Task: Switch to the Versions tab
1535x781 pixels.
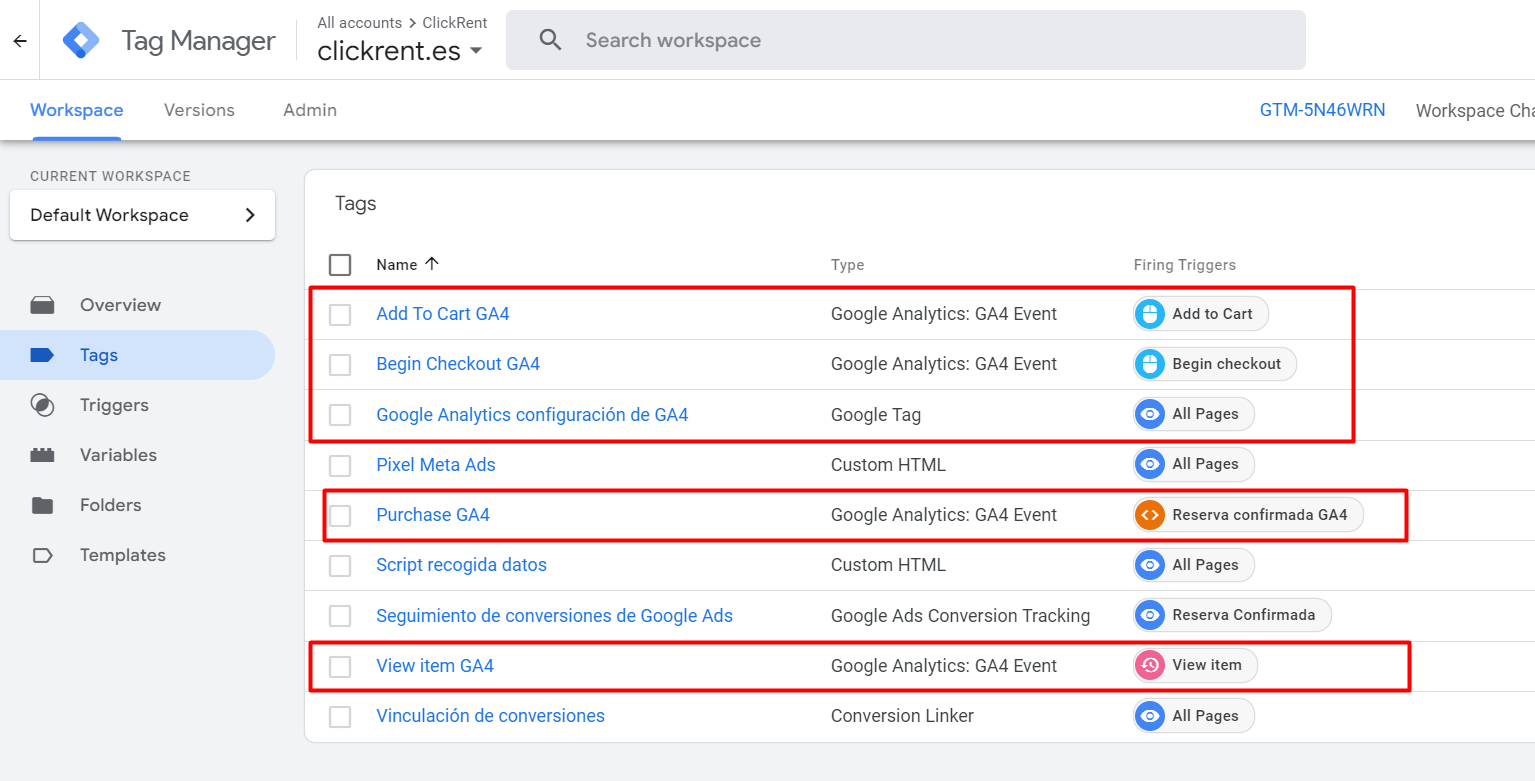Action: (199, 110)
